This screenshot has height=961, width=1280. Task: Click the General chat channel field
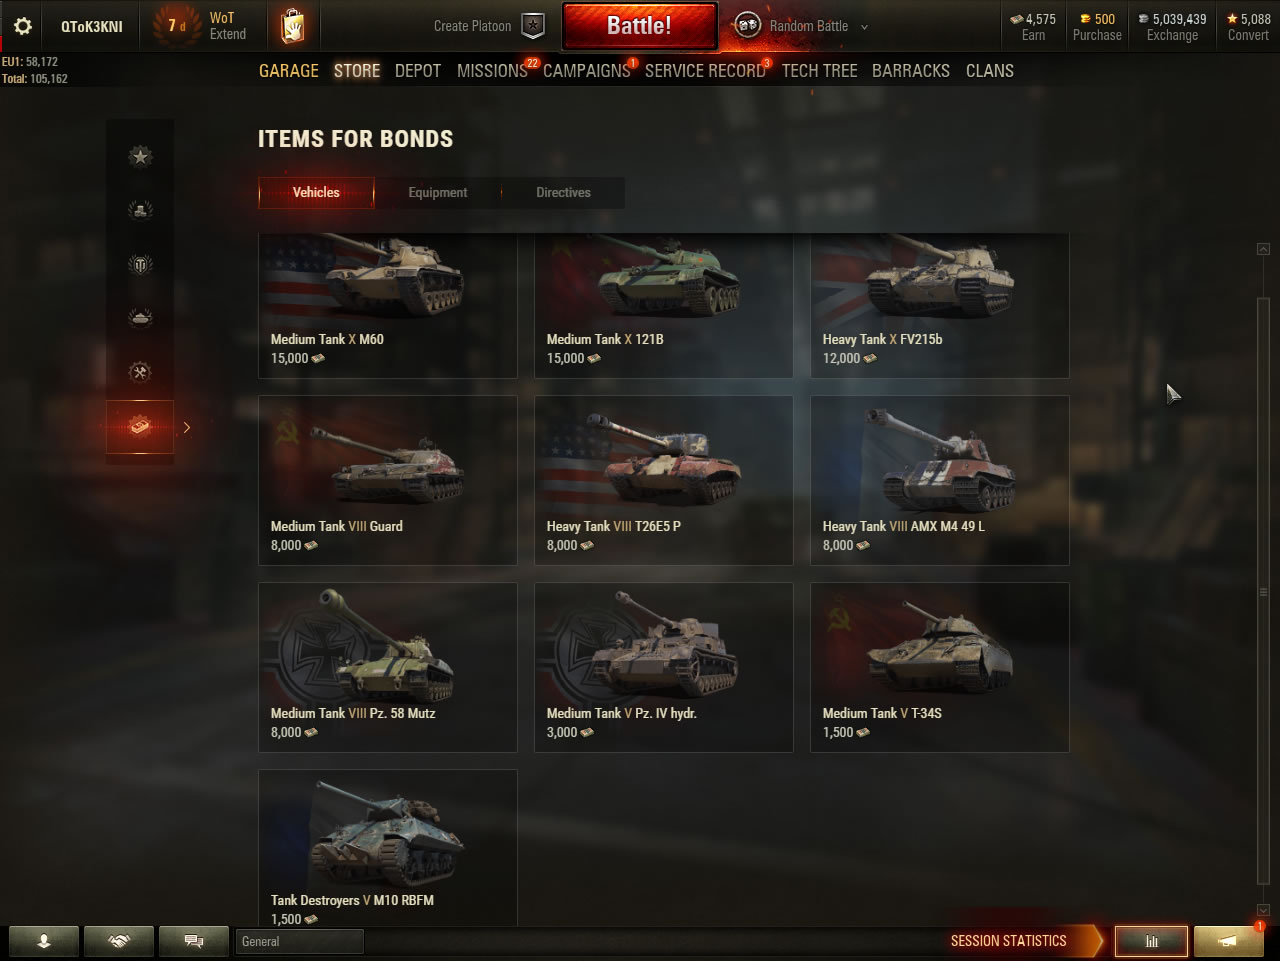300,941
